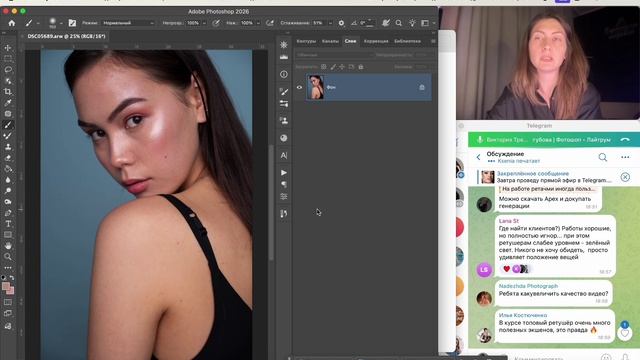
Task: Click the foreground color swatch
Action: click(x=6, y=287)
